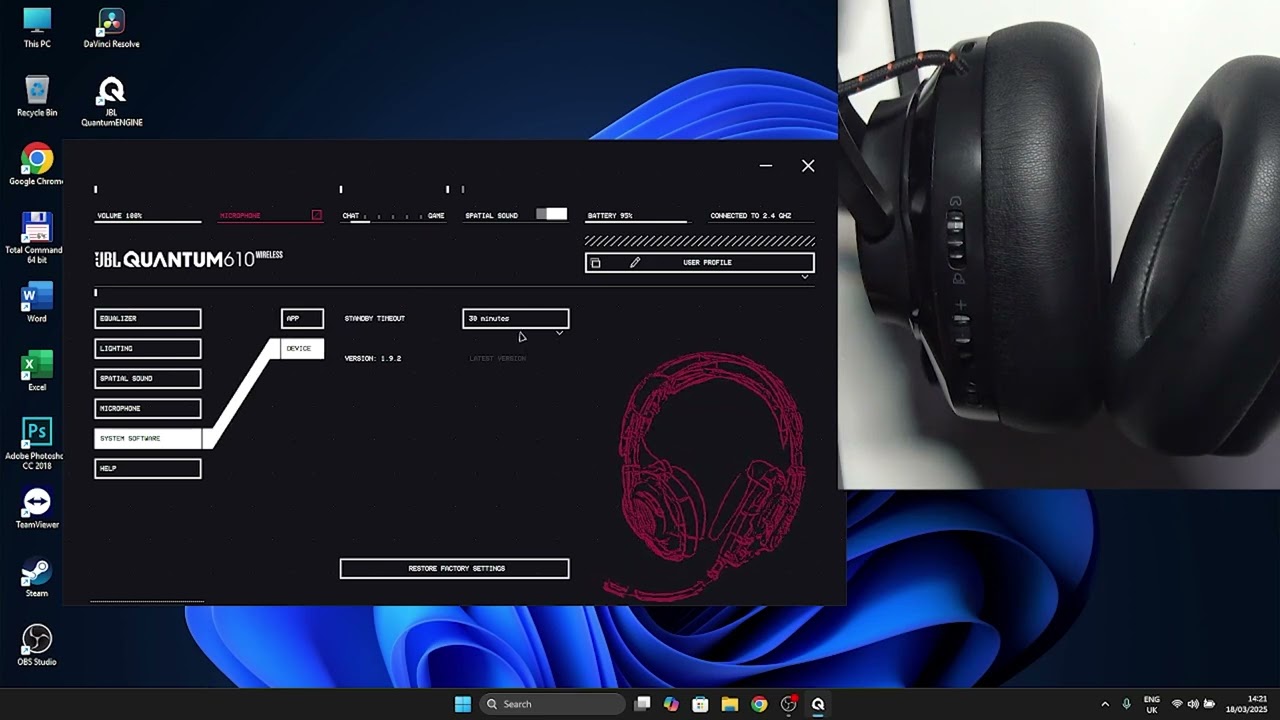Image resolution: width=1280 pixels, height=720 pixels.
Task: Open the Spatial Sound menu item in the sidebar
Action: [148, 379]
